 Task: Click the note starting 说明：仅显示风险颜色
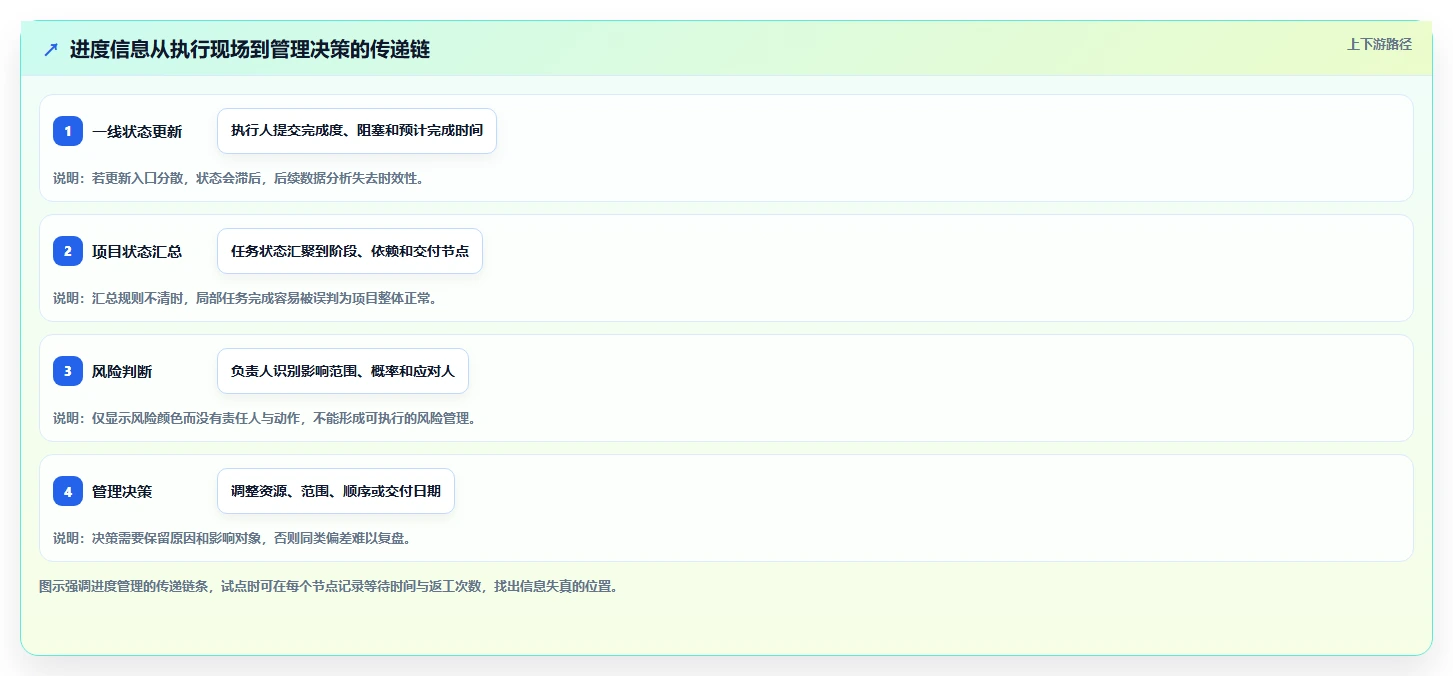tap(265, 418)
